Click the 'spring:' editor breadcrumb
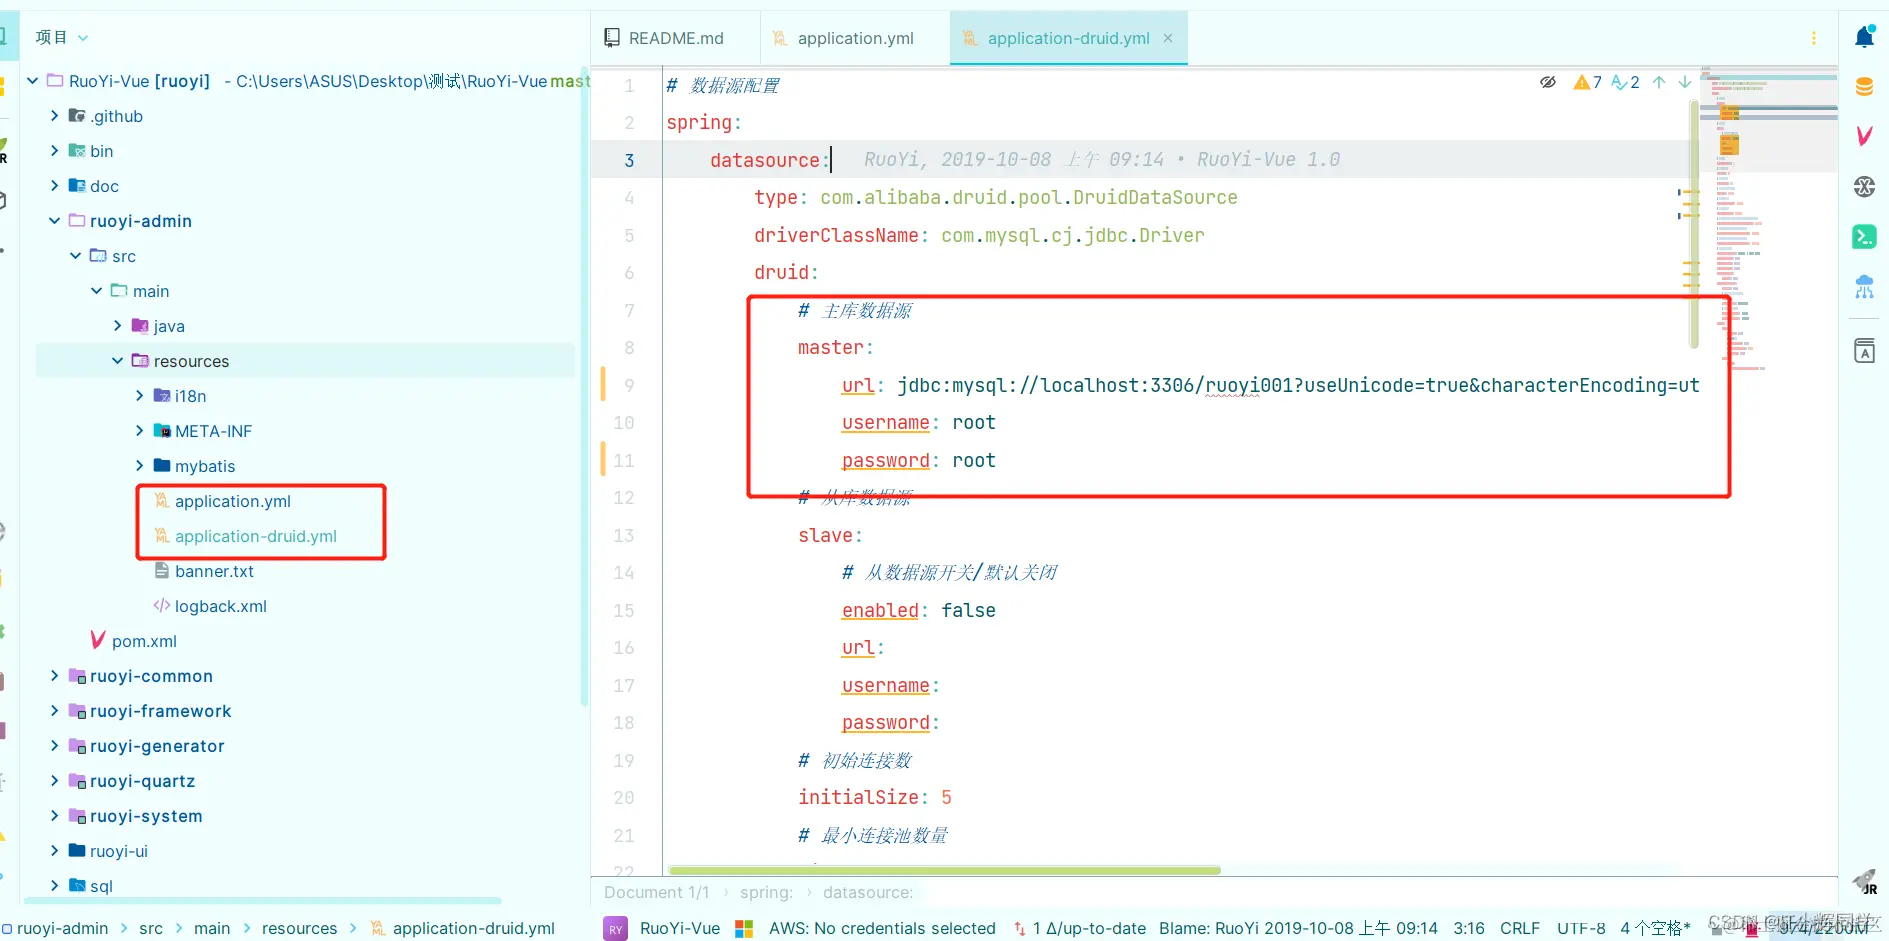Screen dimensions: 1889x941 766,892
